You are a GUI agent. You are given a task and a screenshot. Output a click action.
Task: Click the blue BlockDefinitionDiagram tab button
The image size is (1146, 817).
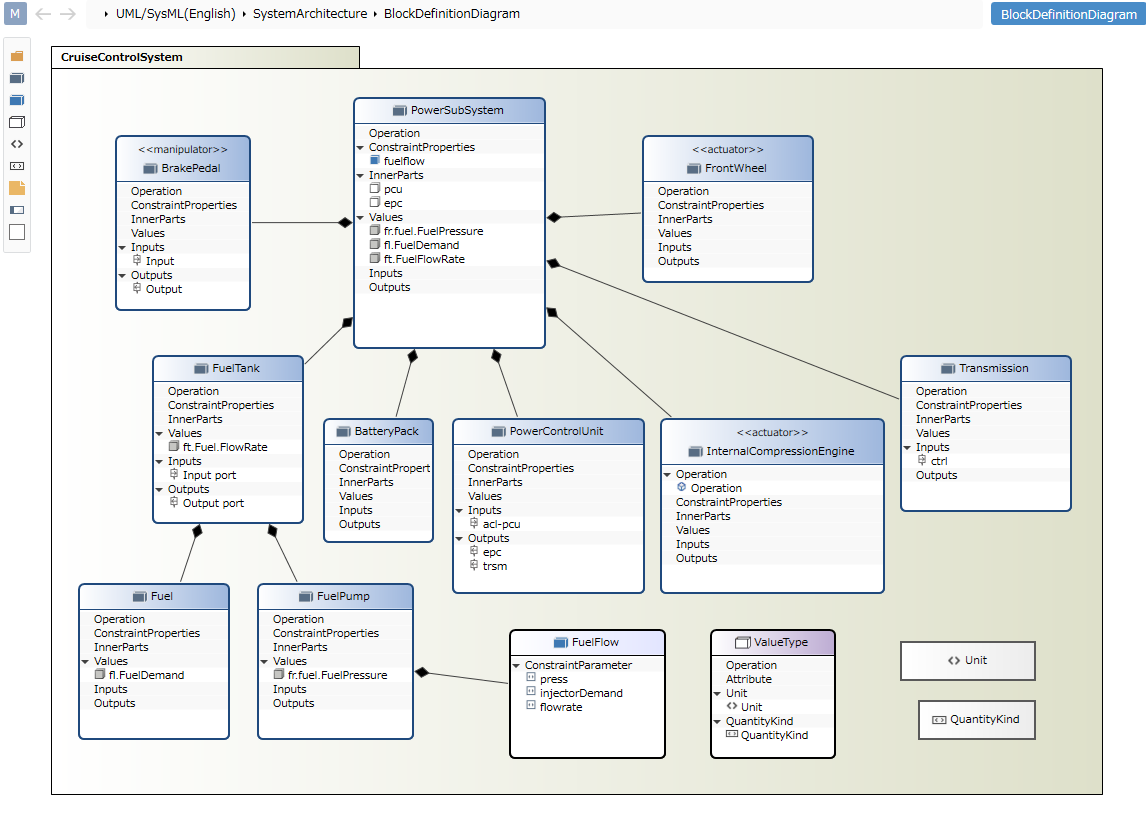[x=1068, y=14]
